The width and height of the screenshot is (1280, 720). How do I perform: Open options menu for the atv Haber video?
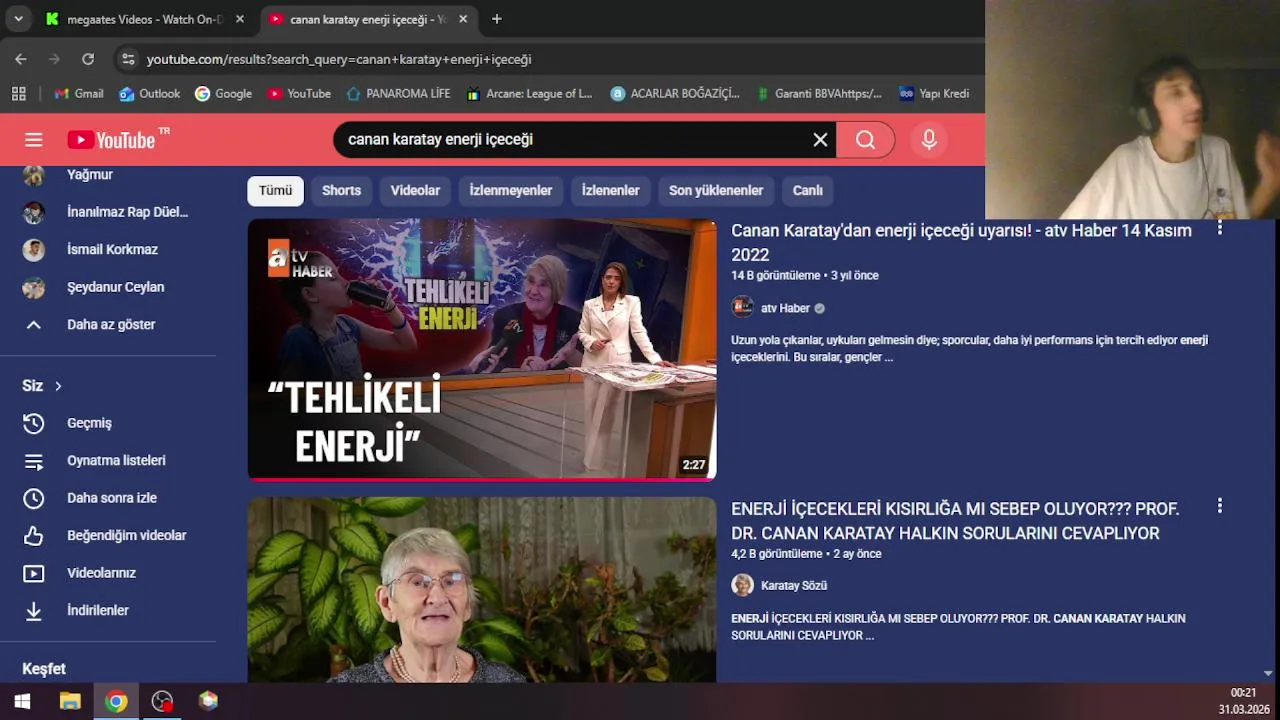tap(1219, 229)
